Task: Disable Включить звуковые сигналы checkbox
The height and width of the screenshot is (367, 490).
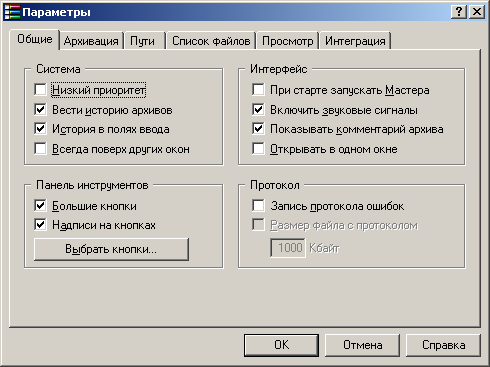Action: click(x=258, y=110)
